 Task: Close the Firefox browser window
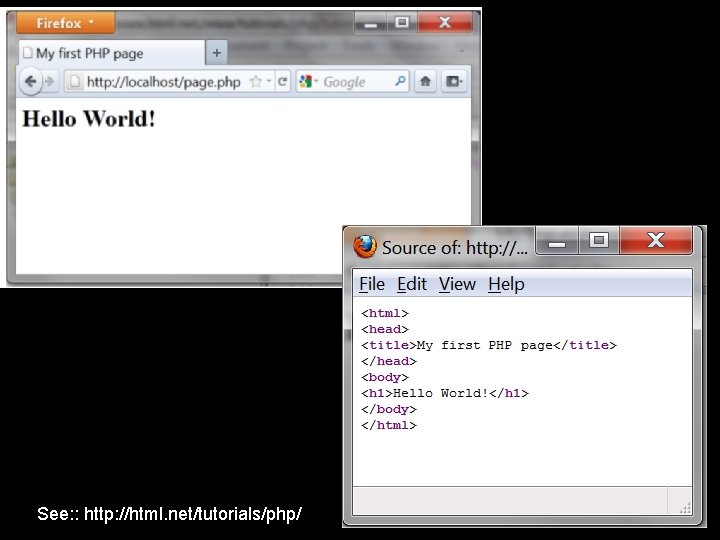444,22
